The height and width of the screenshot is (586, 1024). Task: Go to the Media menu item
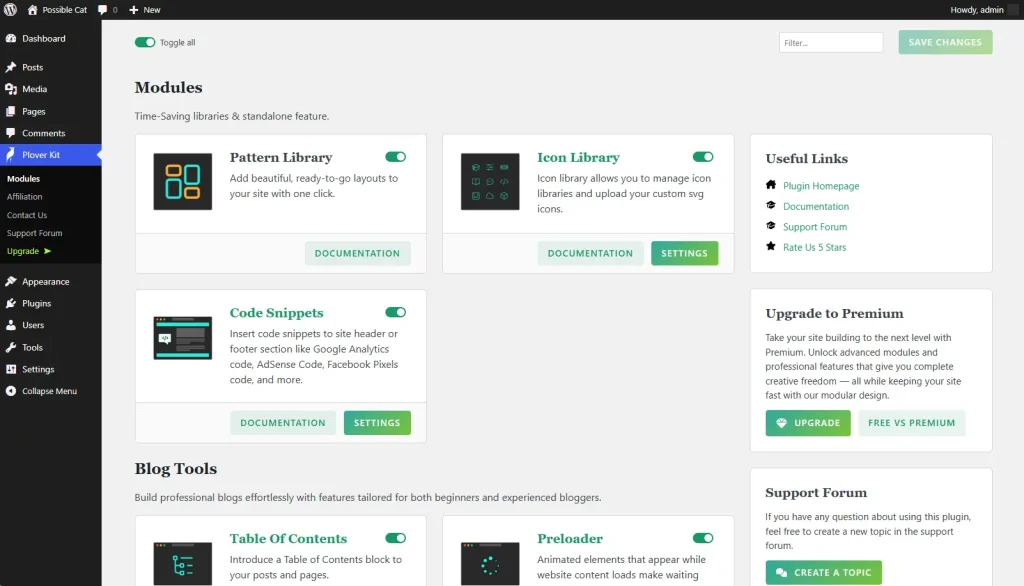35,89
